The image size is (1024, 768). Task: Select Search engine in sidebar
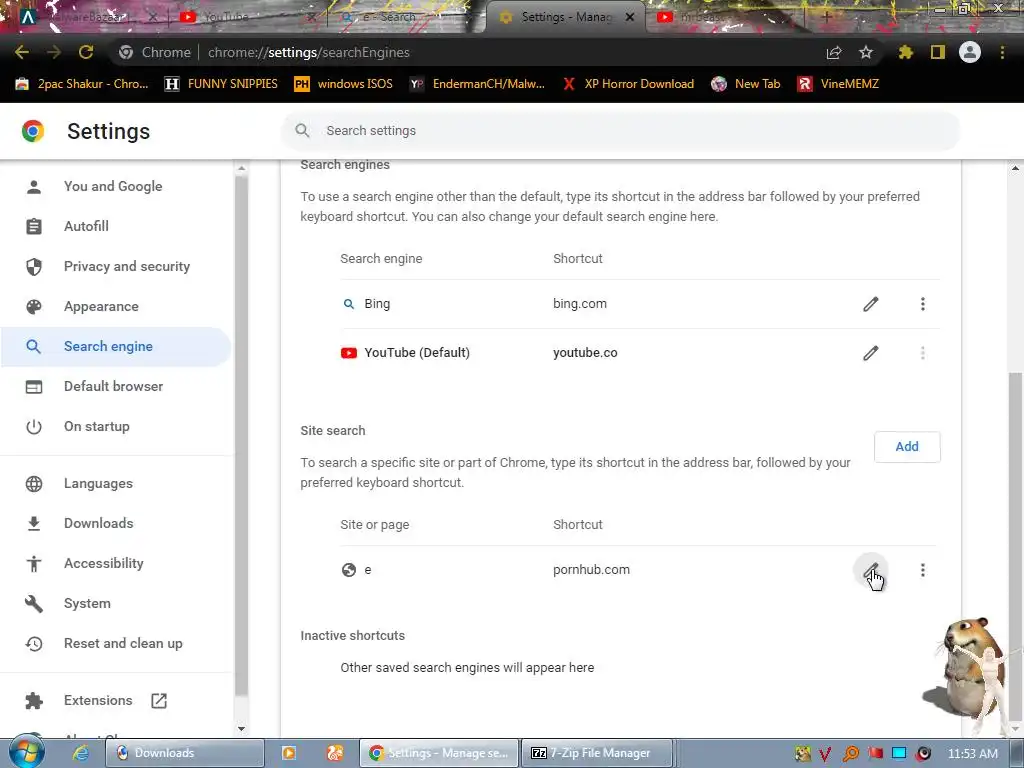point(116,346)
